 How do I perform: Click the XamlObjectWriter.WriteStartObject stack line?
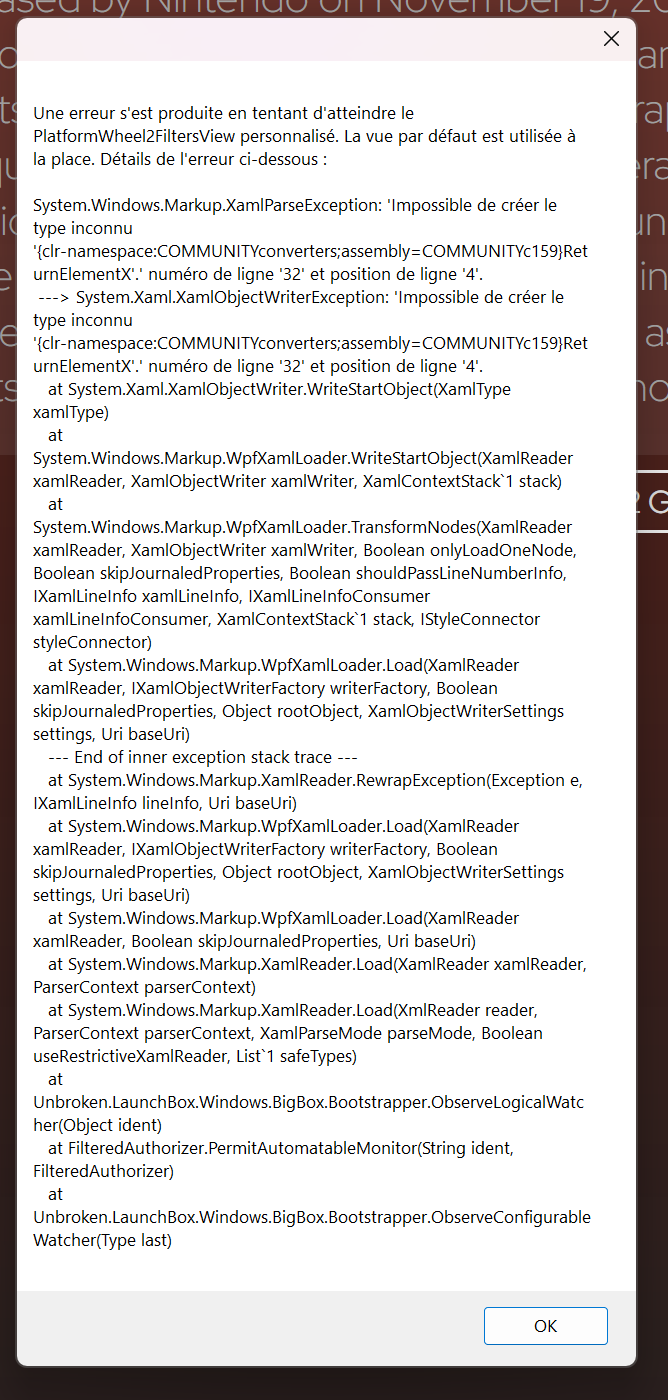pyautogui.click(x=270, y=389)
